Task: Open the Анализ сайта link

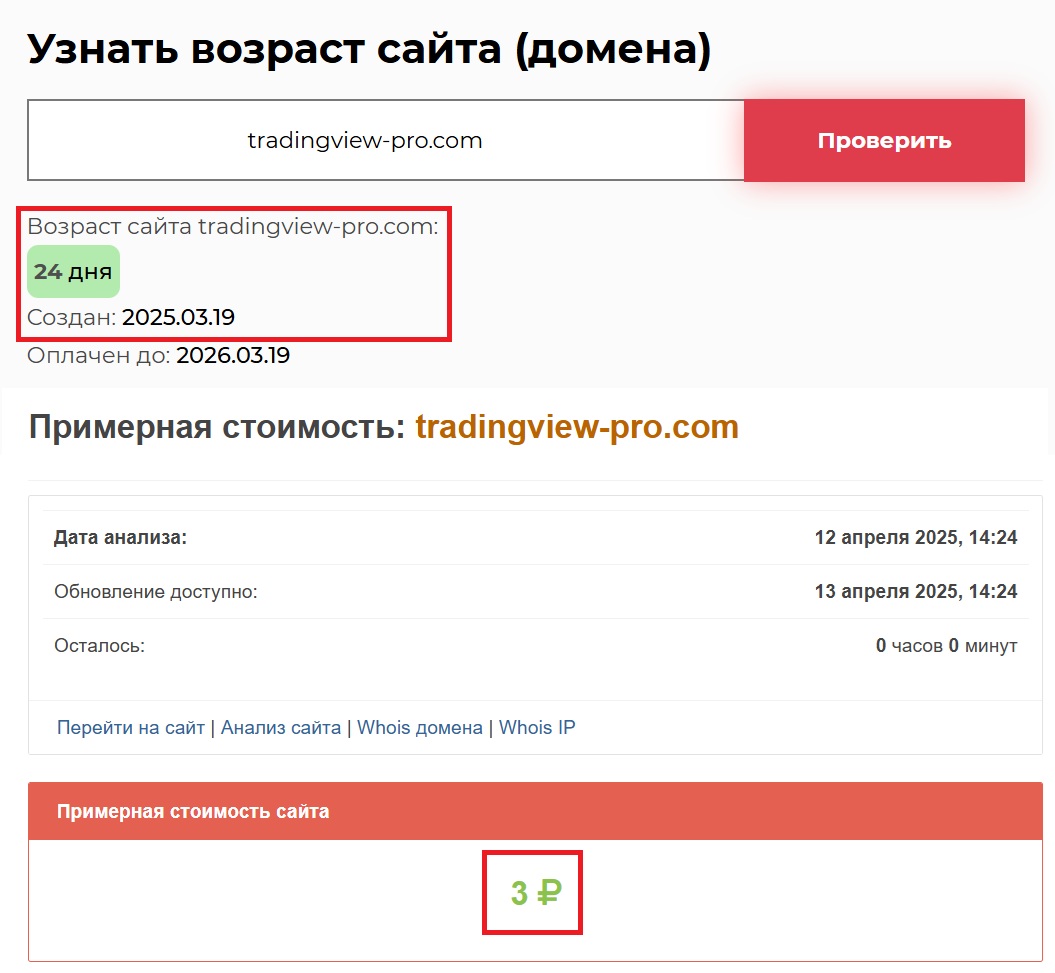Action: pos(281,728)
